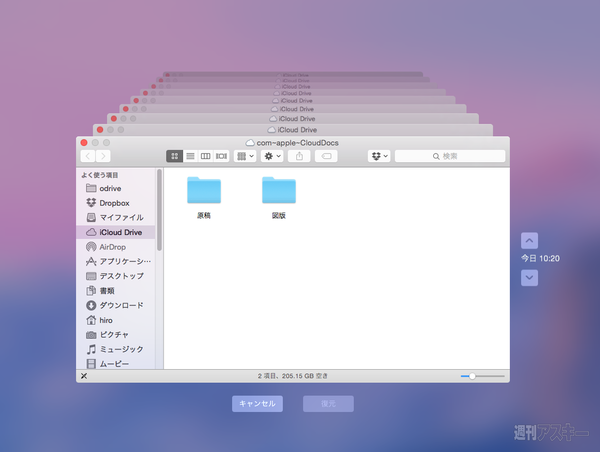Screen dimensions: 600x452
Task: Open ミュージック in the sidebar
Action: coord(116,349)
